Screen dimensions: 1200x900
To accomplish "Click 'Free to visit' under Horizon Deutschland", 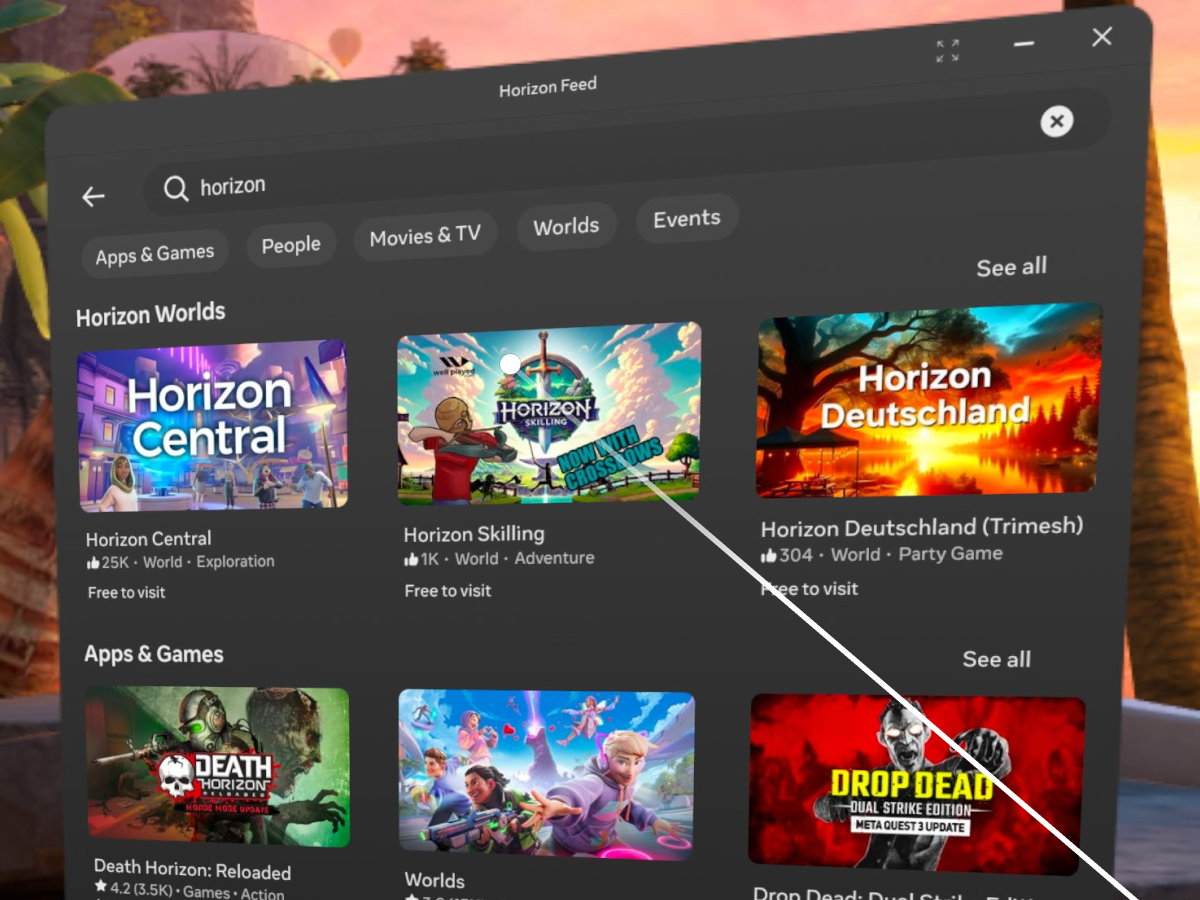I will click(809, 589).
